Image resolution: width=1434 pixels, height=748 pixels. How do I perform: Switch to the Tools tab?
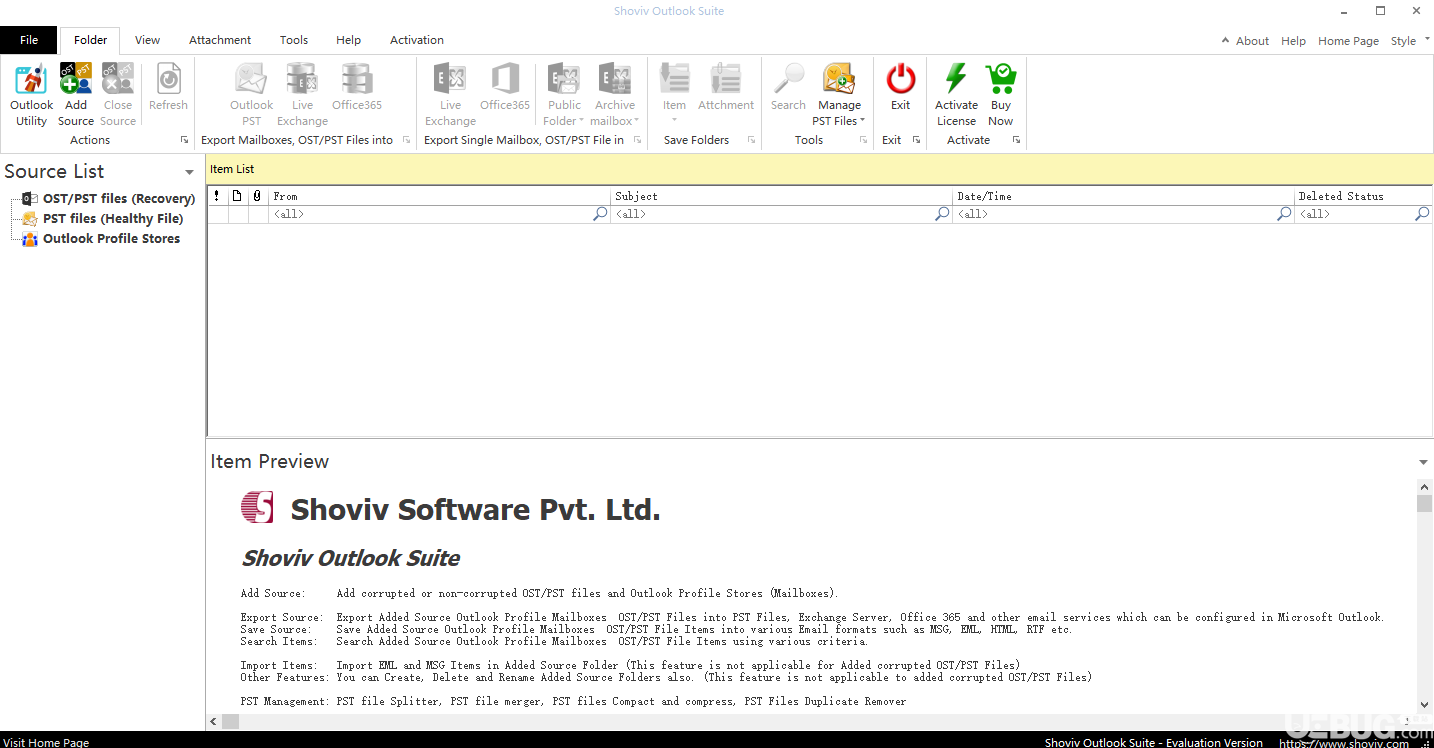click(x=294, y=40)
